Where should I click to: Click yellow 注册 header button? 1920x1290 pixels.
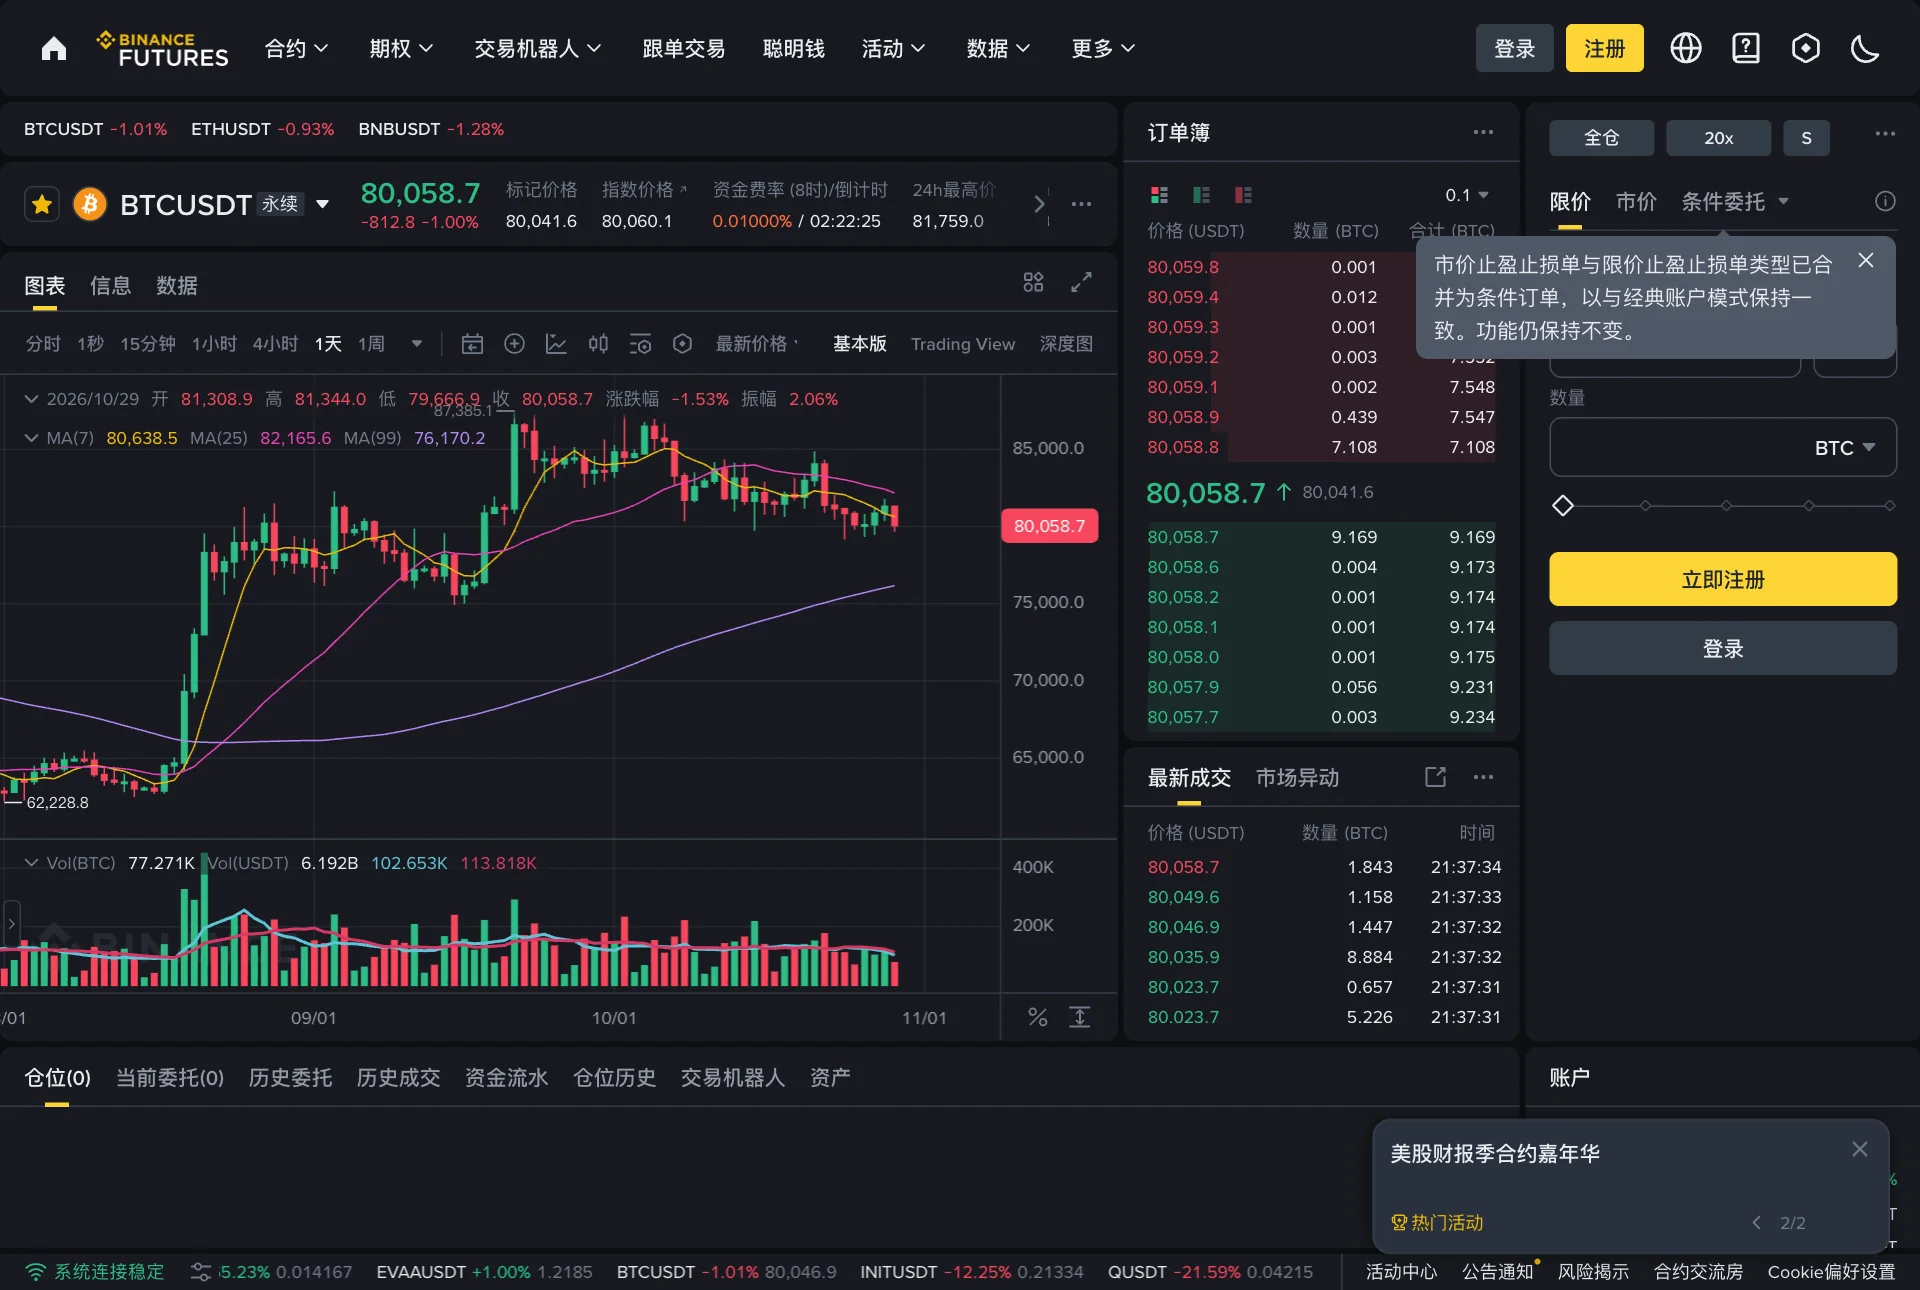tap(1604, 48)
